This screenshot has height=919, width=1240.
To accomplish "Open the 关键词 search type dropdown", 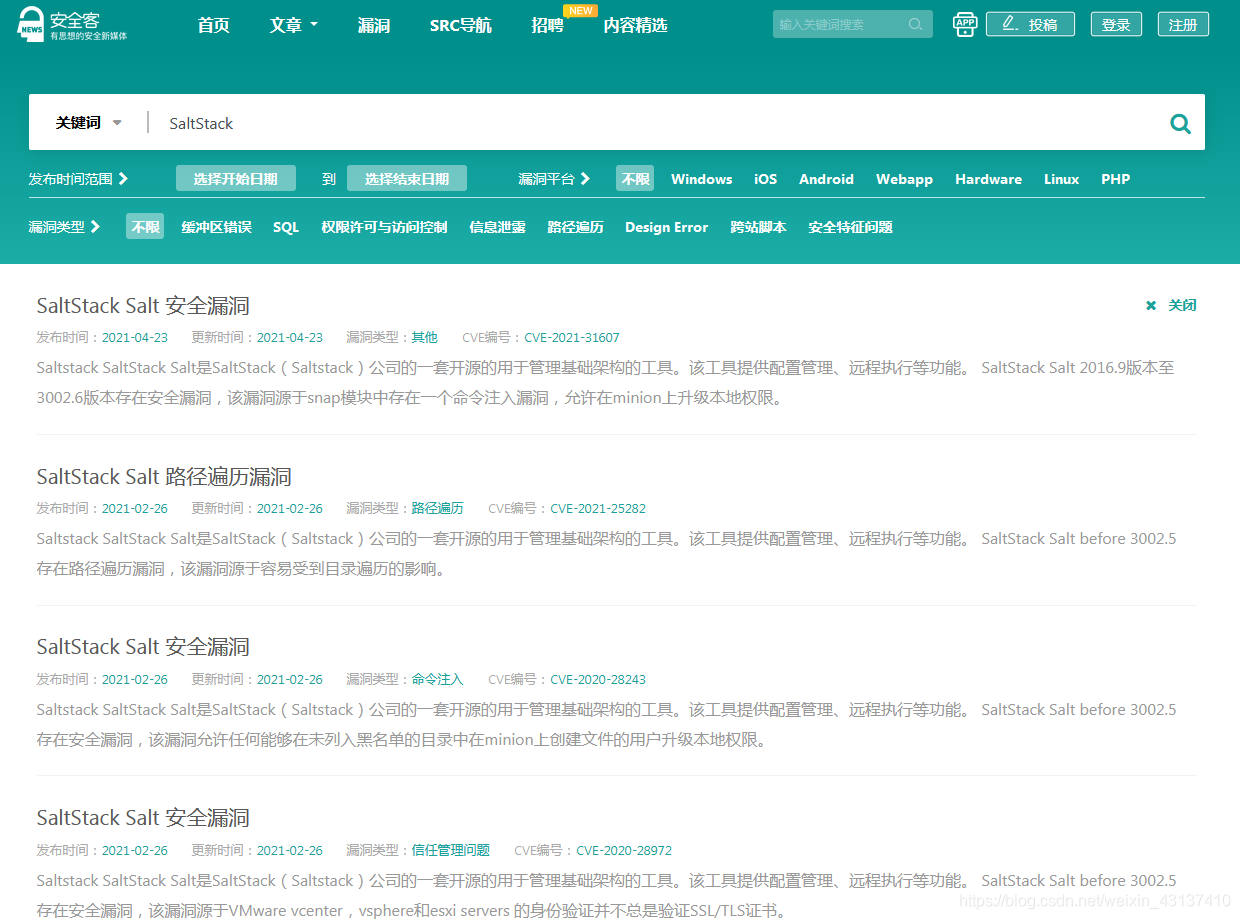I will [88, 123].
